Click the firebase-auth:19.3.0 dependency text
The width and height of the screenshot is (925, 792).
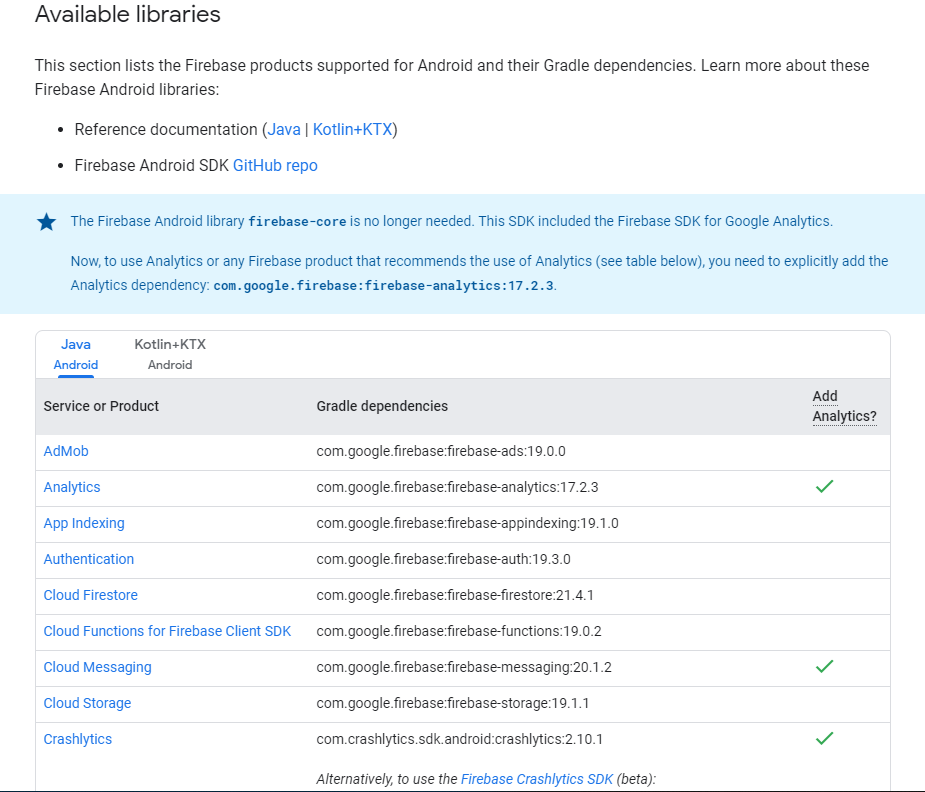[443, 559]
